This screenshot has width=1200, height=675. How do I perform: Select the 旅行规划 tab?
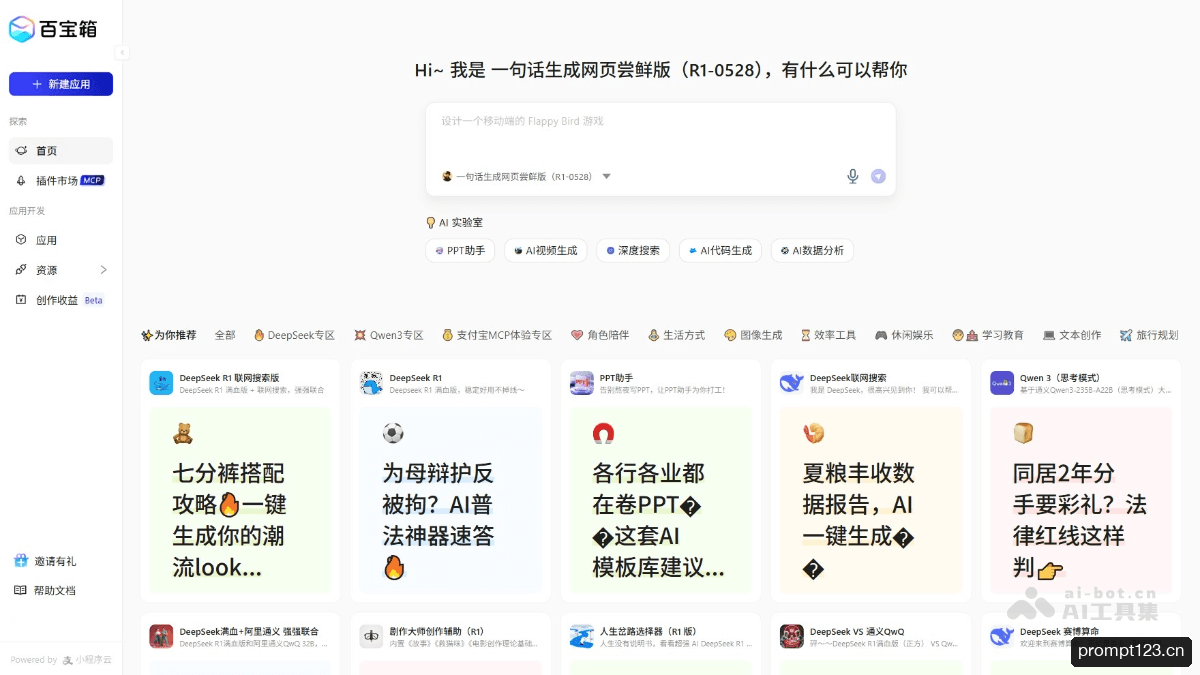point(1149,335)
